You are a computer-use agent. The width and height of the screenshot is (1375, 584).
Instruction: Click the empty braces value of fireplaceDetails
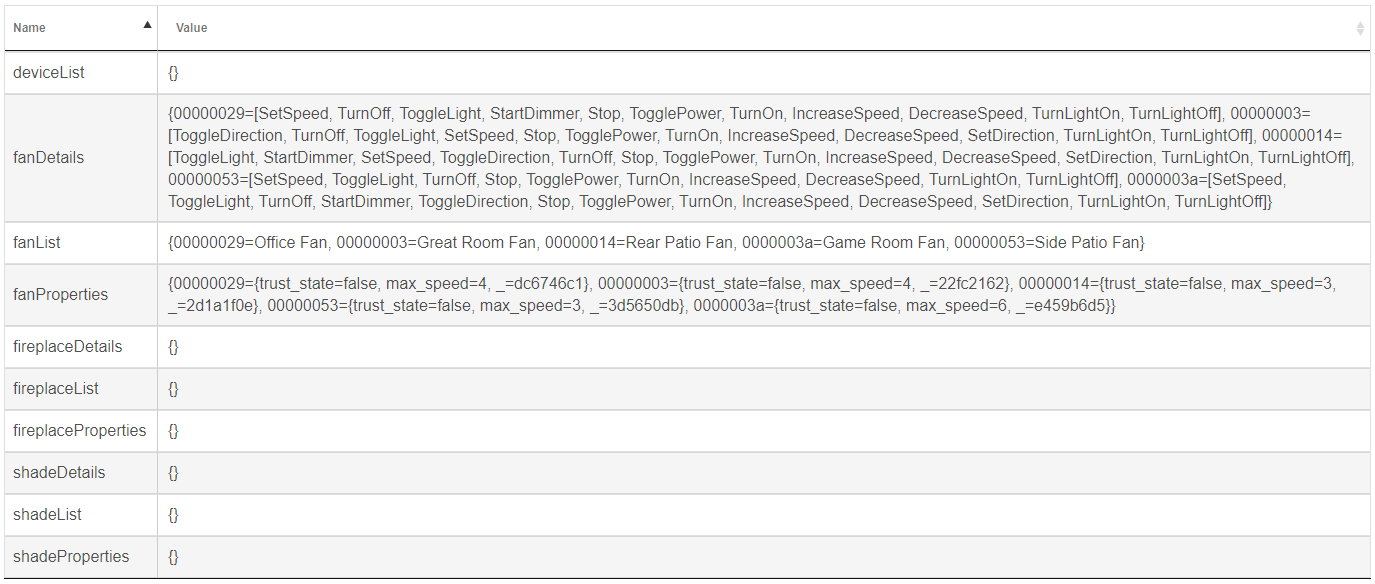pos(173,346)
